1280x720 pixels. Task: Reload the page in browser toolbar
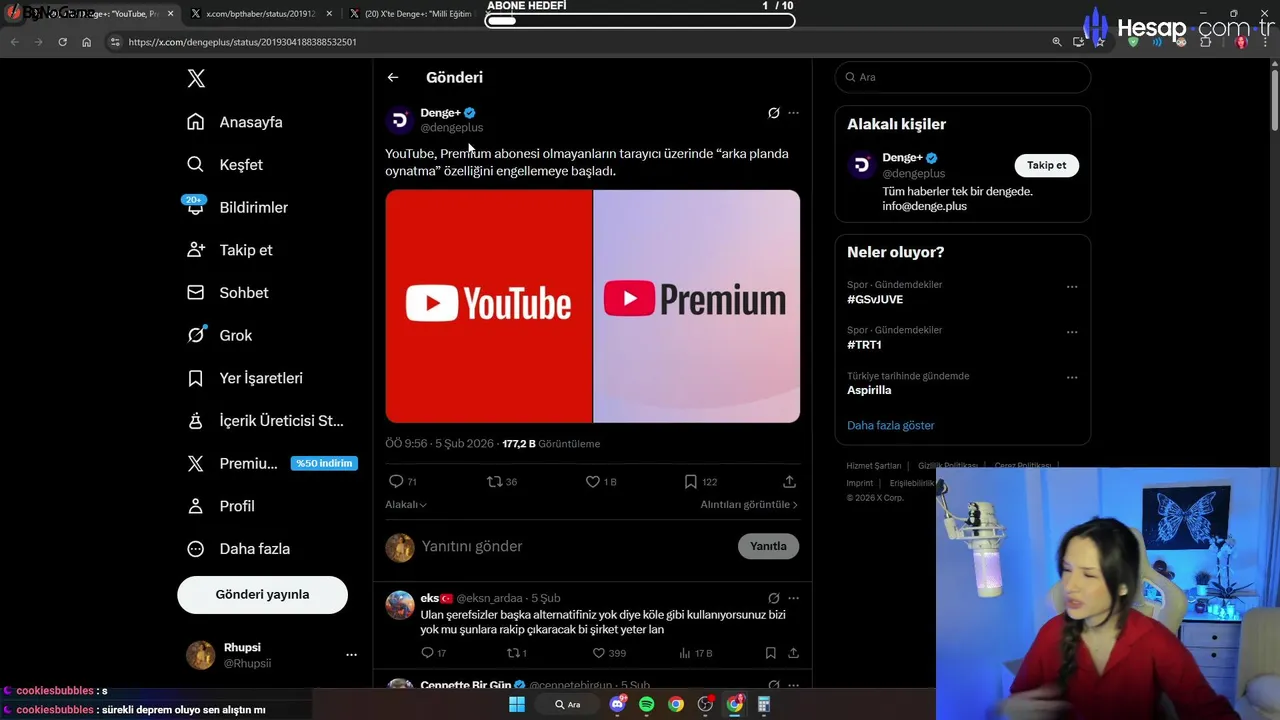(62, 42)
